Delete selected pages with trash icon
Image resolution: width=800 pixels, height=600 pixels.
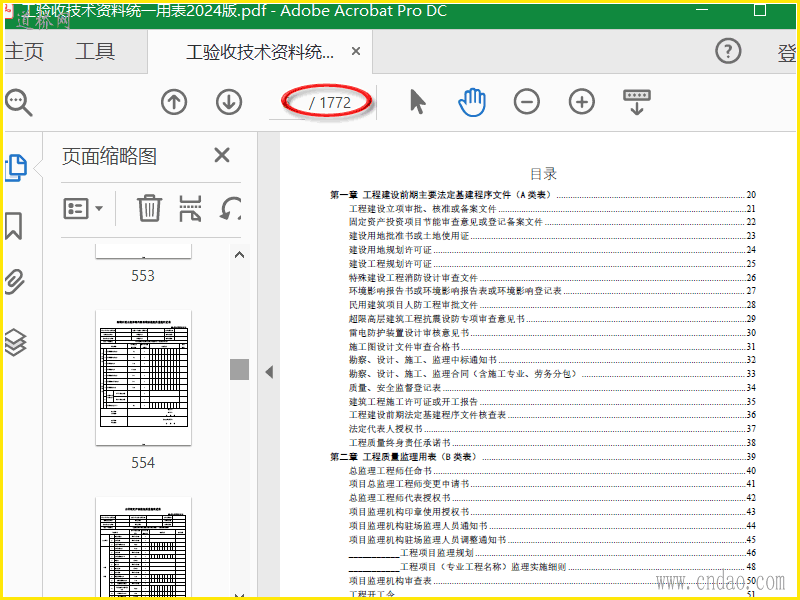click(x=149, y=208)
